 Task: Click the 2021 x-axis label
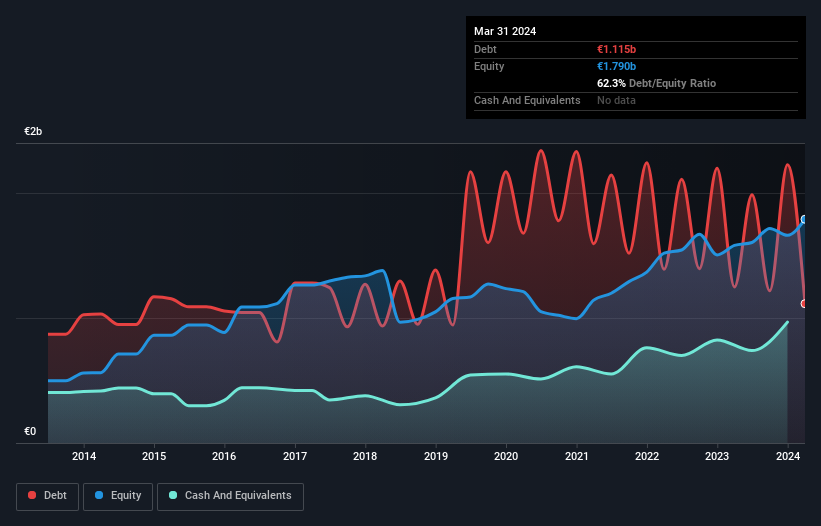[x=576, y=456]
